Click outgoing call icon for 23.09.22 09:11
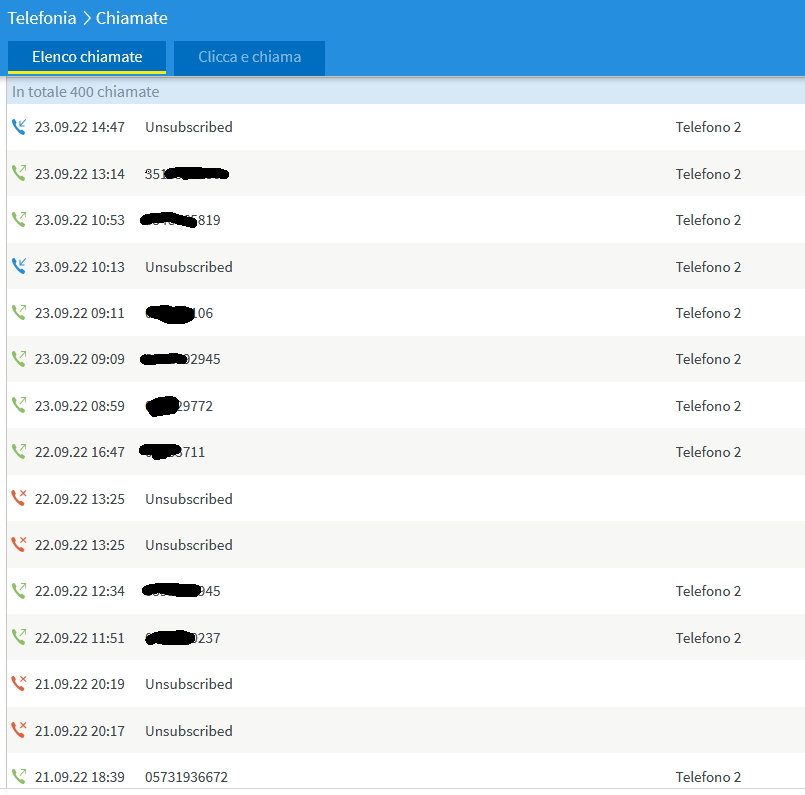The width and height of the screenshot is (805, 795). pos(19,313)
